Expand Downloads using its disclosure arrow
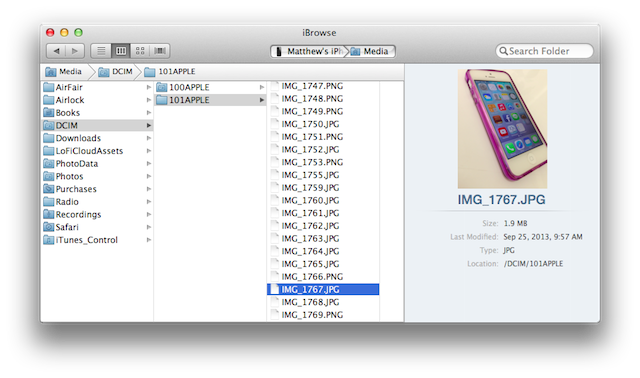Screen dimensions: 640x378 (149, 138)
